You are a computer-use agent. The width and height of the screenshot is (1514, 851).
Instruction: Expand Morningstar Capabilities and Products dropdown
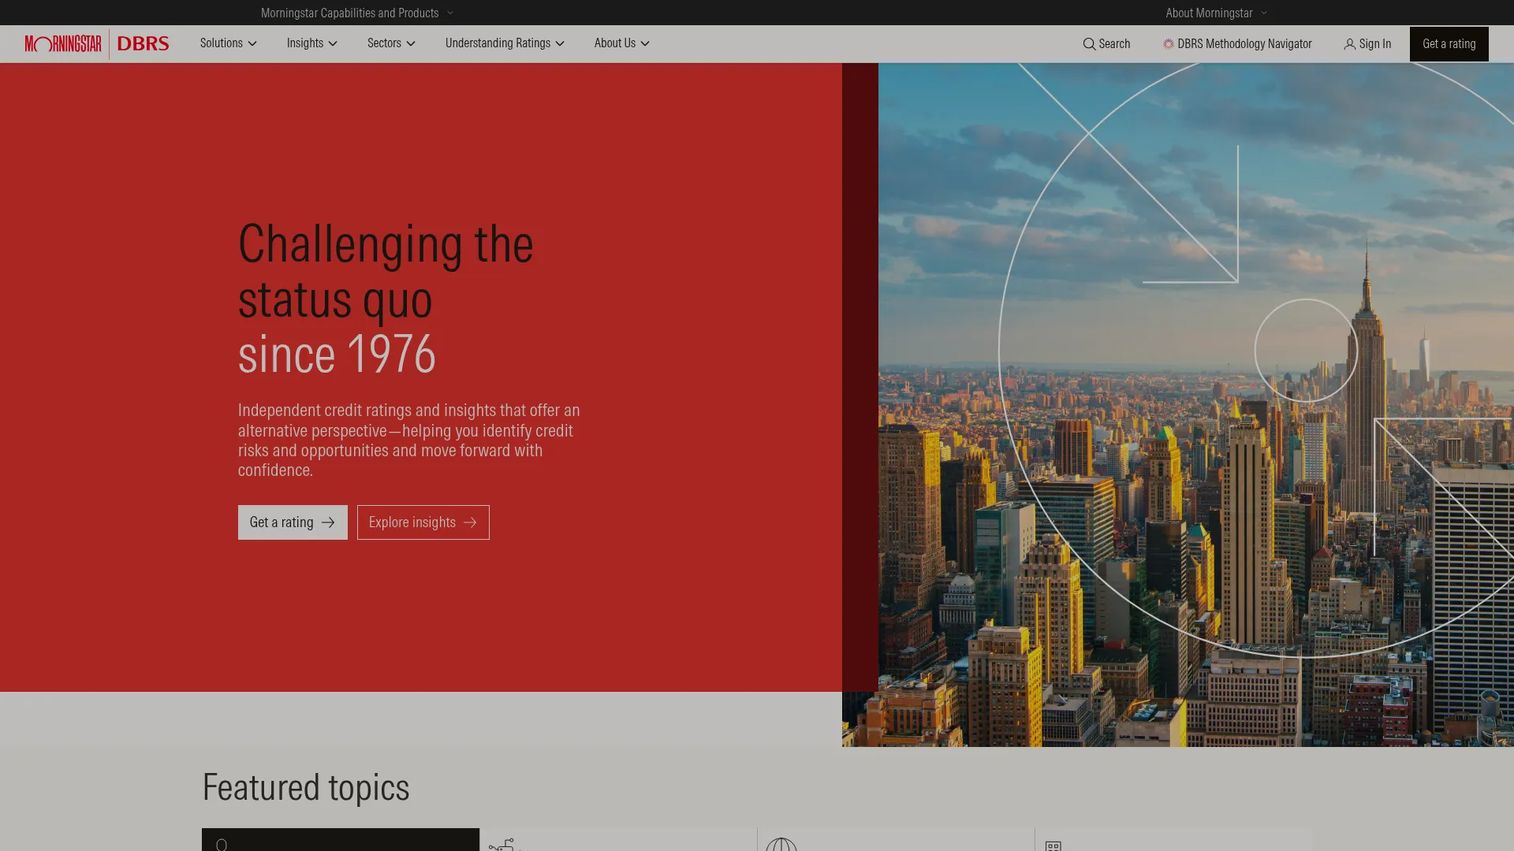tap(357, 13)
